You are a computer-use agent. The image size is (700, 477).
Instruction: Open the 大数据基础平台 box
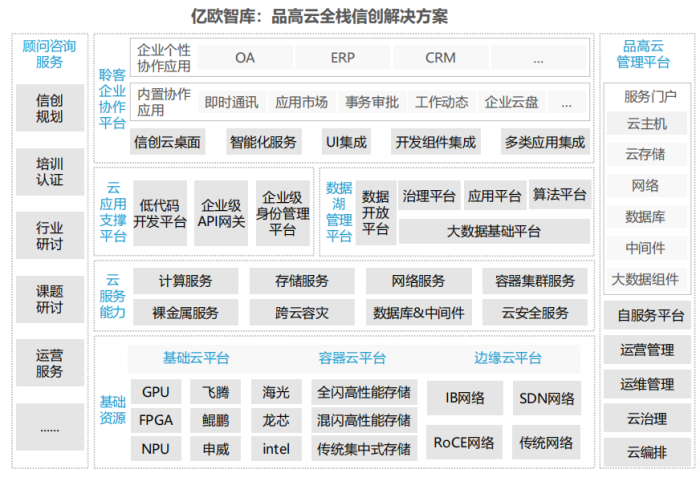(x=493, y=231)
